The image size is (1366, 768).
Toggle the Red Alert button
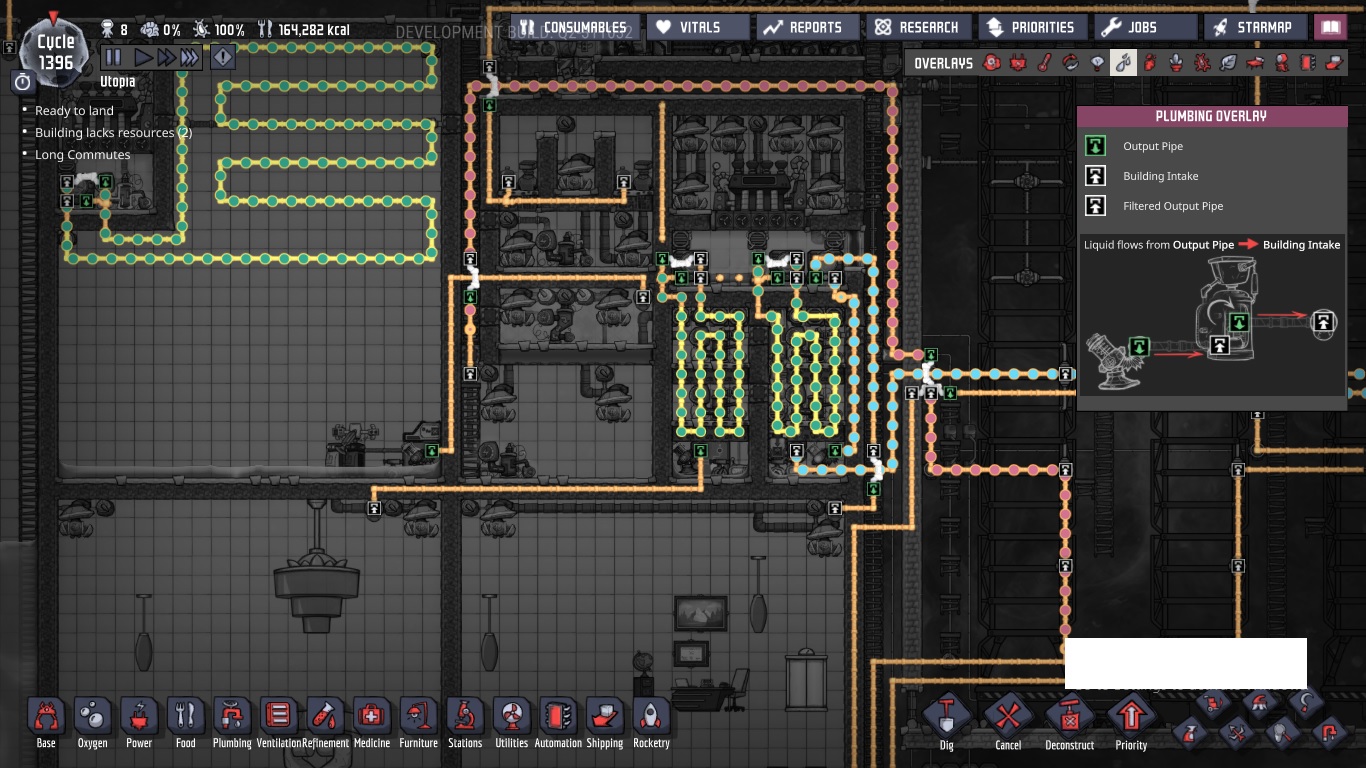(x=222, y=57)
